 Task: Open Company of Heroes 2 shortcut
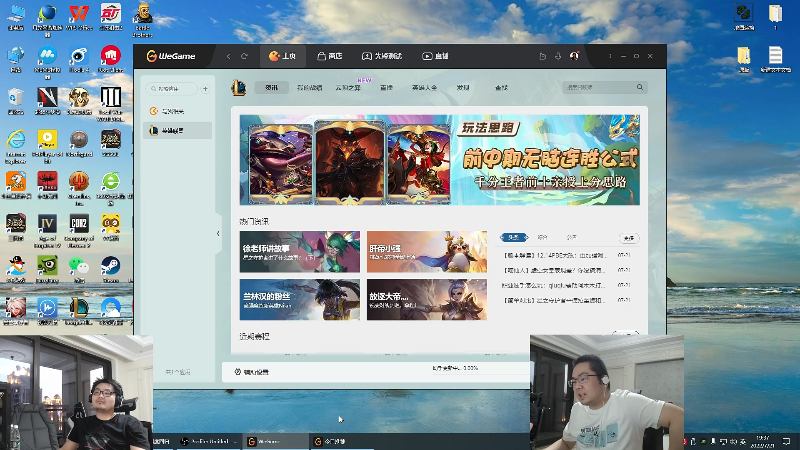pos(79,231)
